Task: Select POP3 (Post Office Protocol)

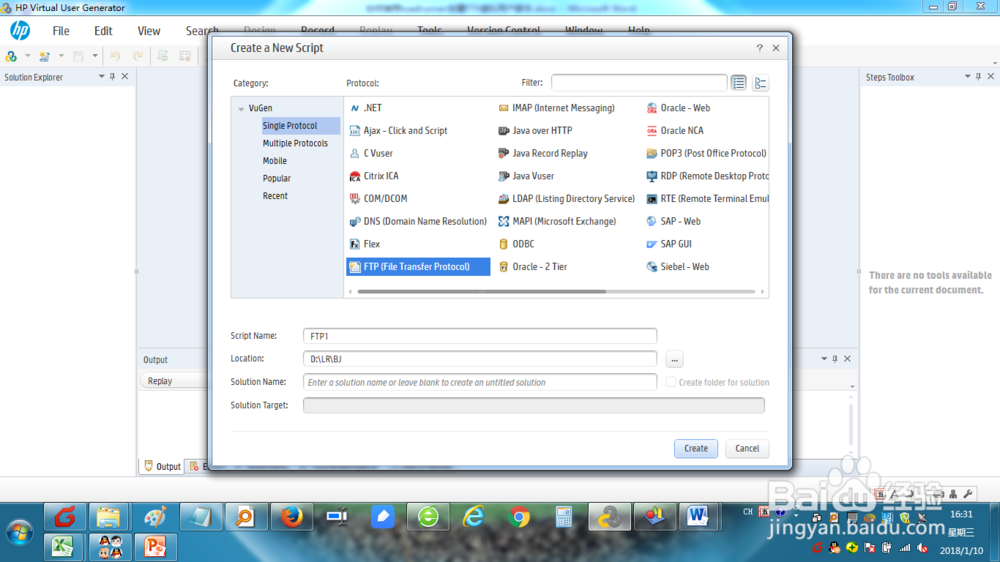Action: point(706,153)
